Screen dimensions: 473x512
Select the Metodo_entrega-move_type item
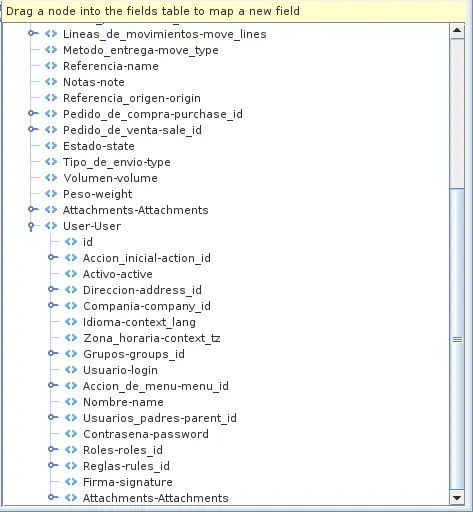coord(141,50)
